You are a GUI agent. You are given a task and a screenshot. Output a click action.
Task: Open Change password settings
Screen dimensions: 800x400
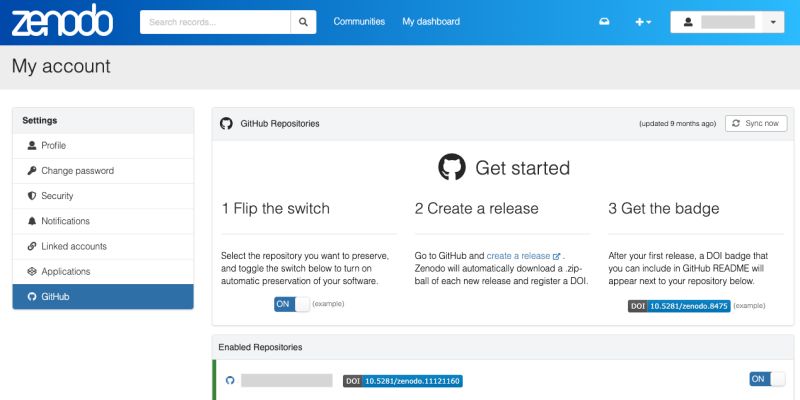(x=103, y=170)
